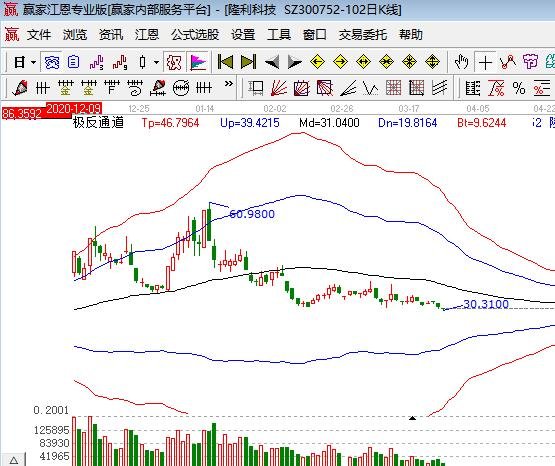The width and height of the screenshot is (555, 466).
Task: Click the yellow diamond left-arrow icon
Action: (317, 62)
